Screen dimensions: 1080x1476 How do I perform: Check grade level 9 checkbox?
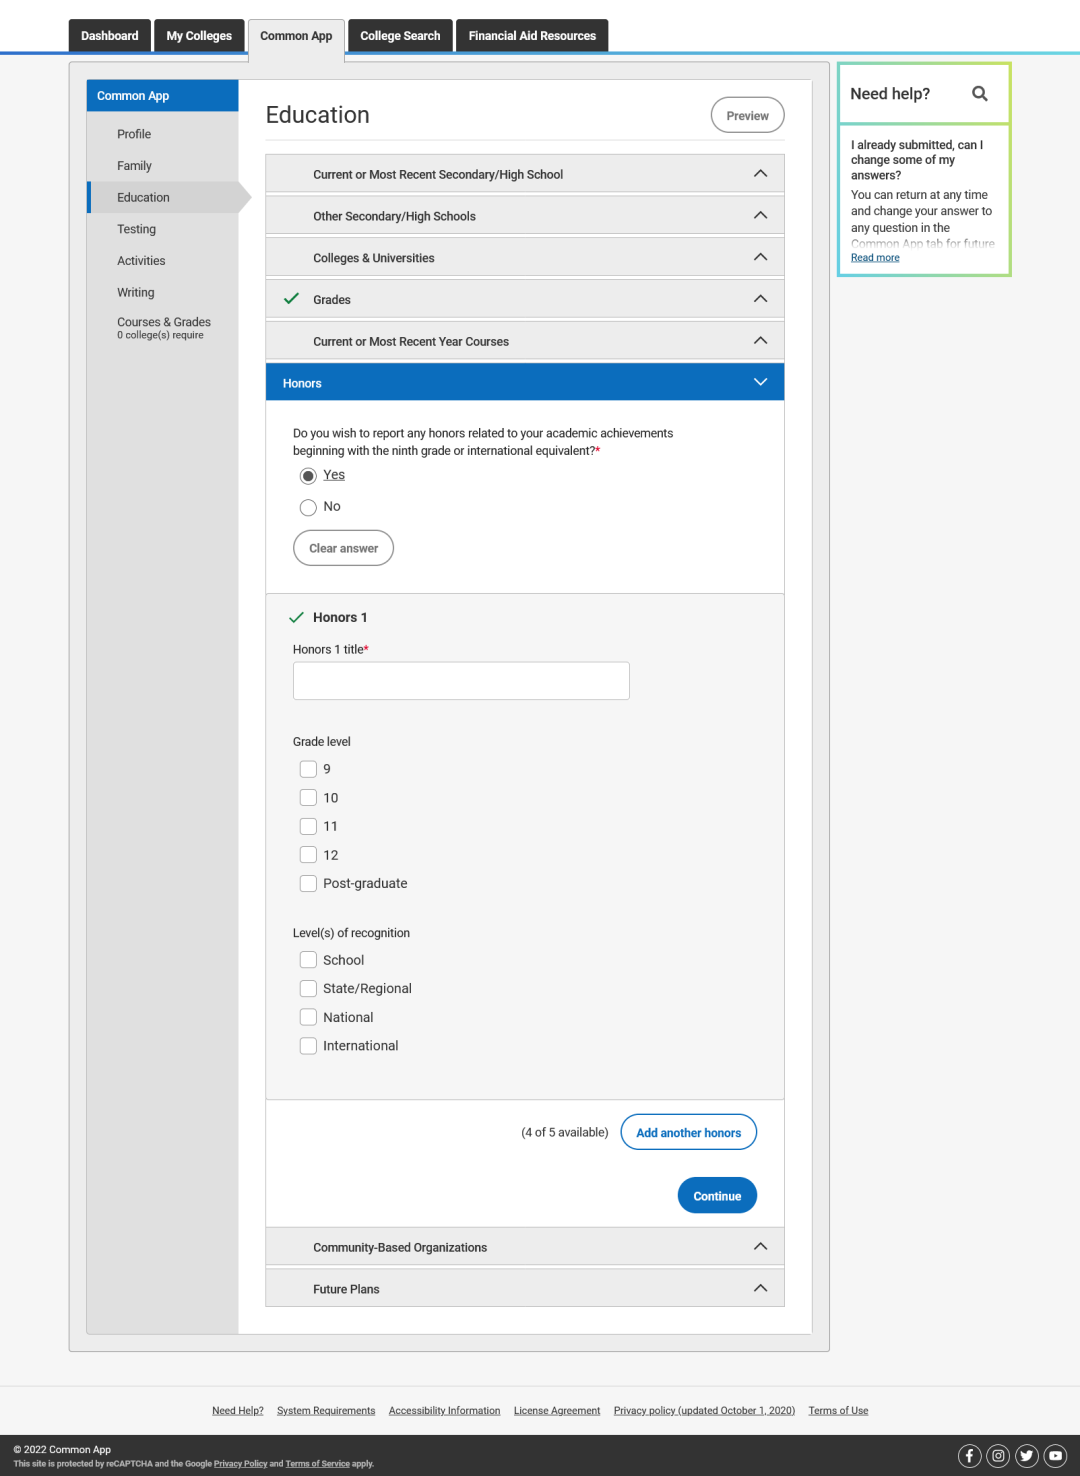pyautogui.click(x=308, y=769)
